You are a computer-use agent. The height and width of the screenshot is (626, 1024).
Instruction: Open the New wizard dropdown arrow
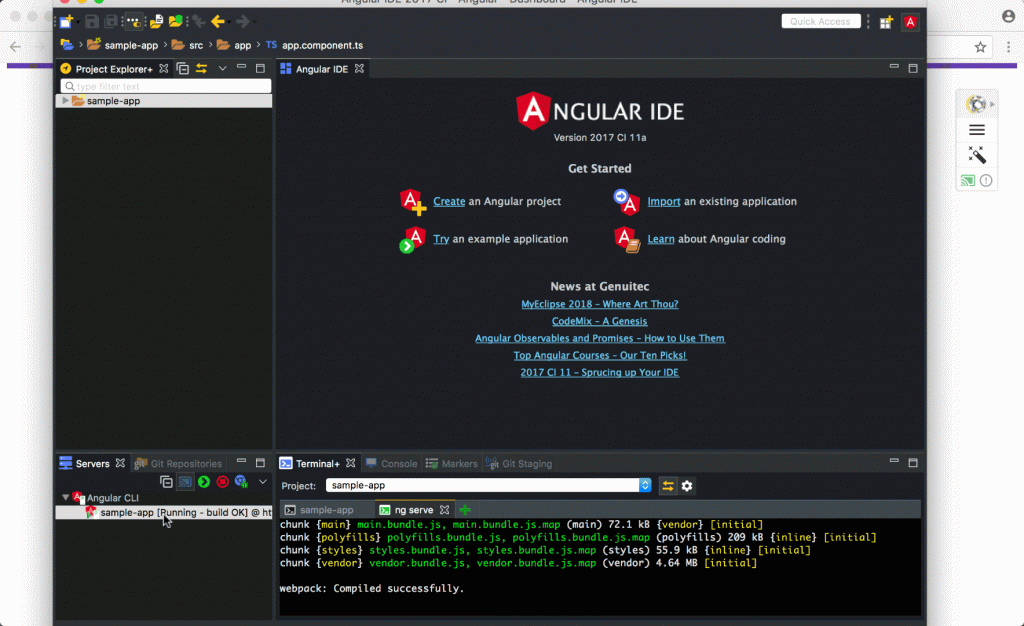point(78,22)
